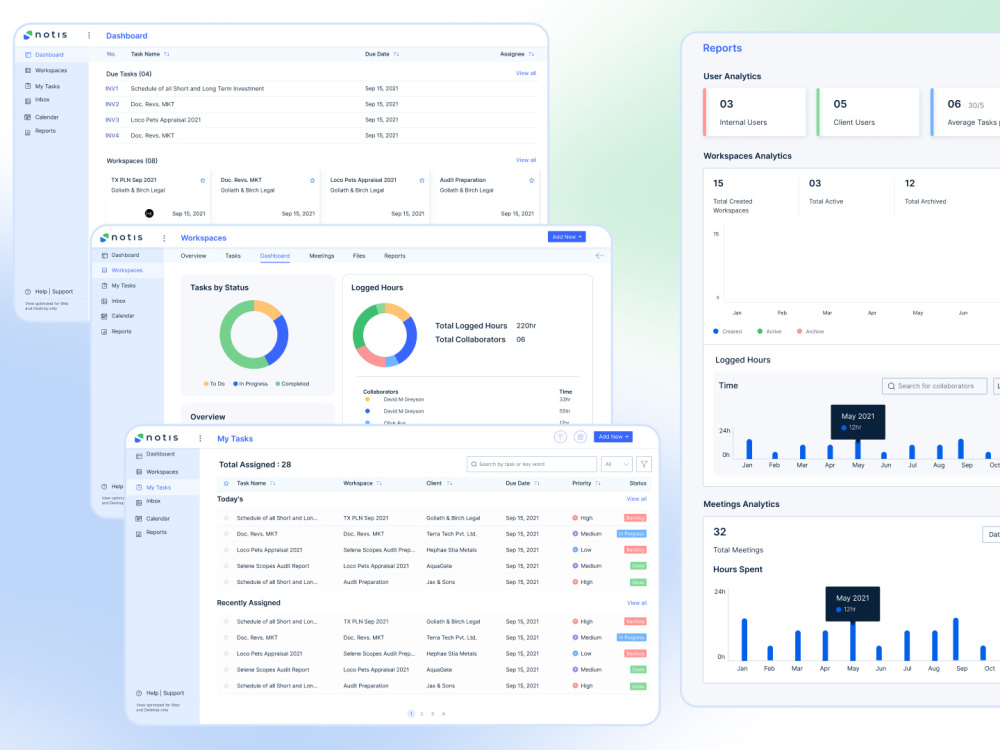Click Created legend dot in Workspaces Analytics

[x=716, y=332]
